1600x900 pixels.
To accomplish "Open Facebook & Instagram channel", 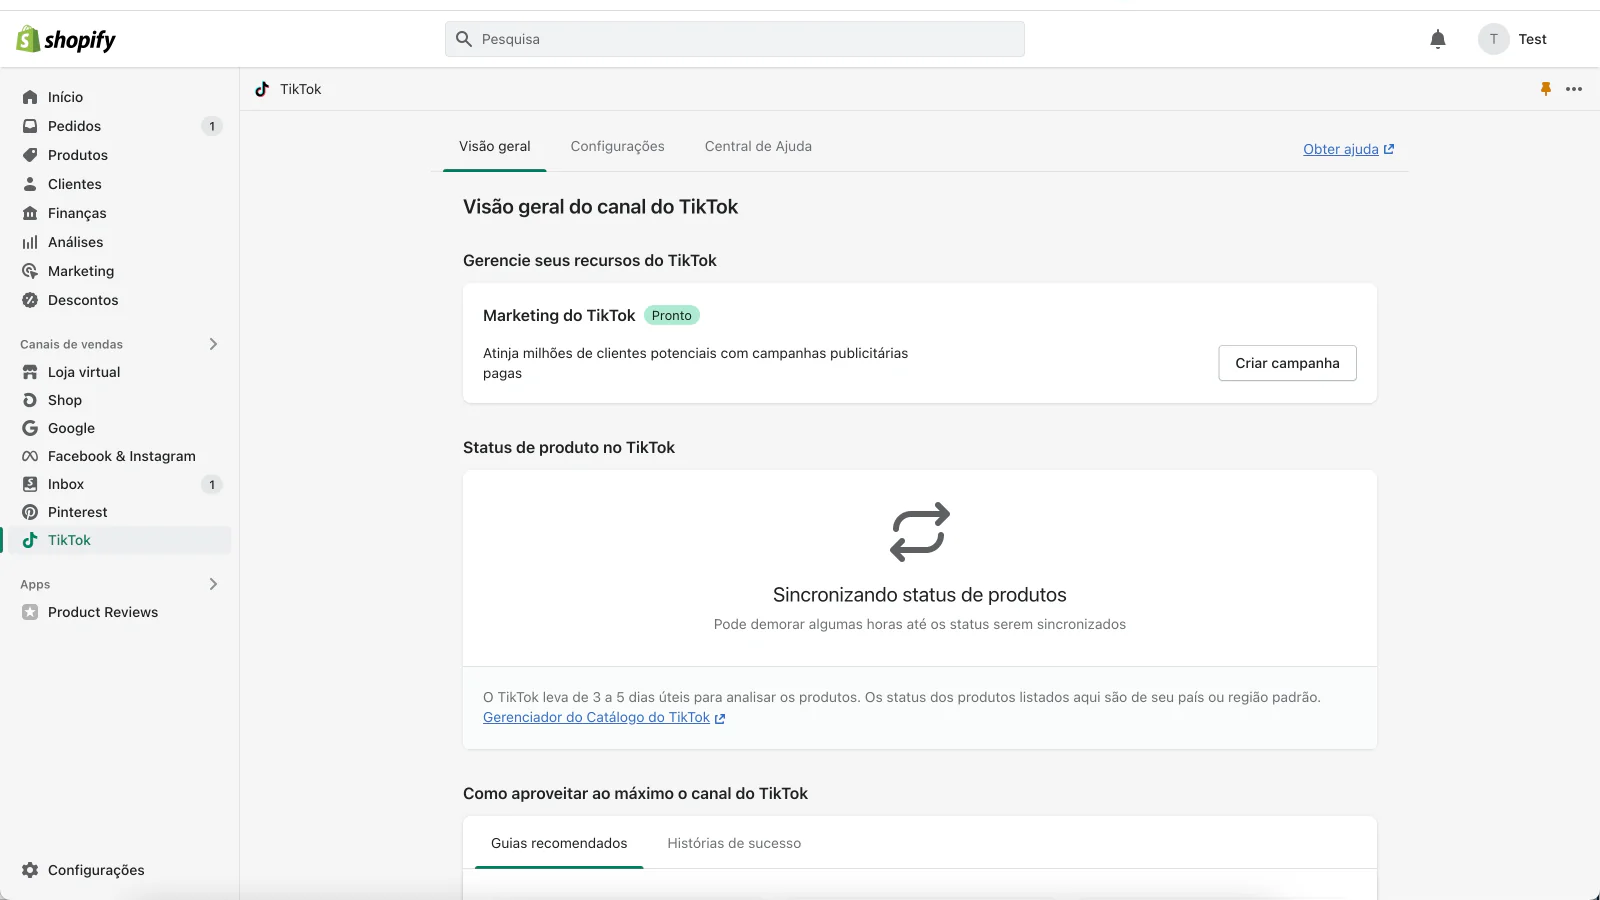I will (120, 456).
